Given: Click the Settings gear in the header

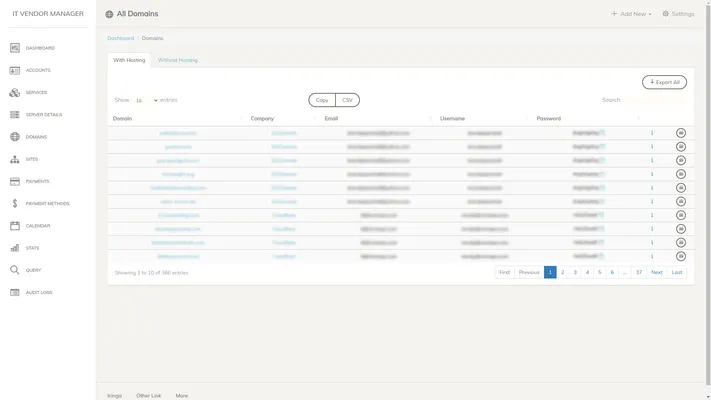Looking at the screenshot, I should [x=678, y=14].
